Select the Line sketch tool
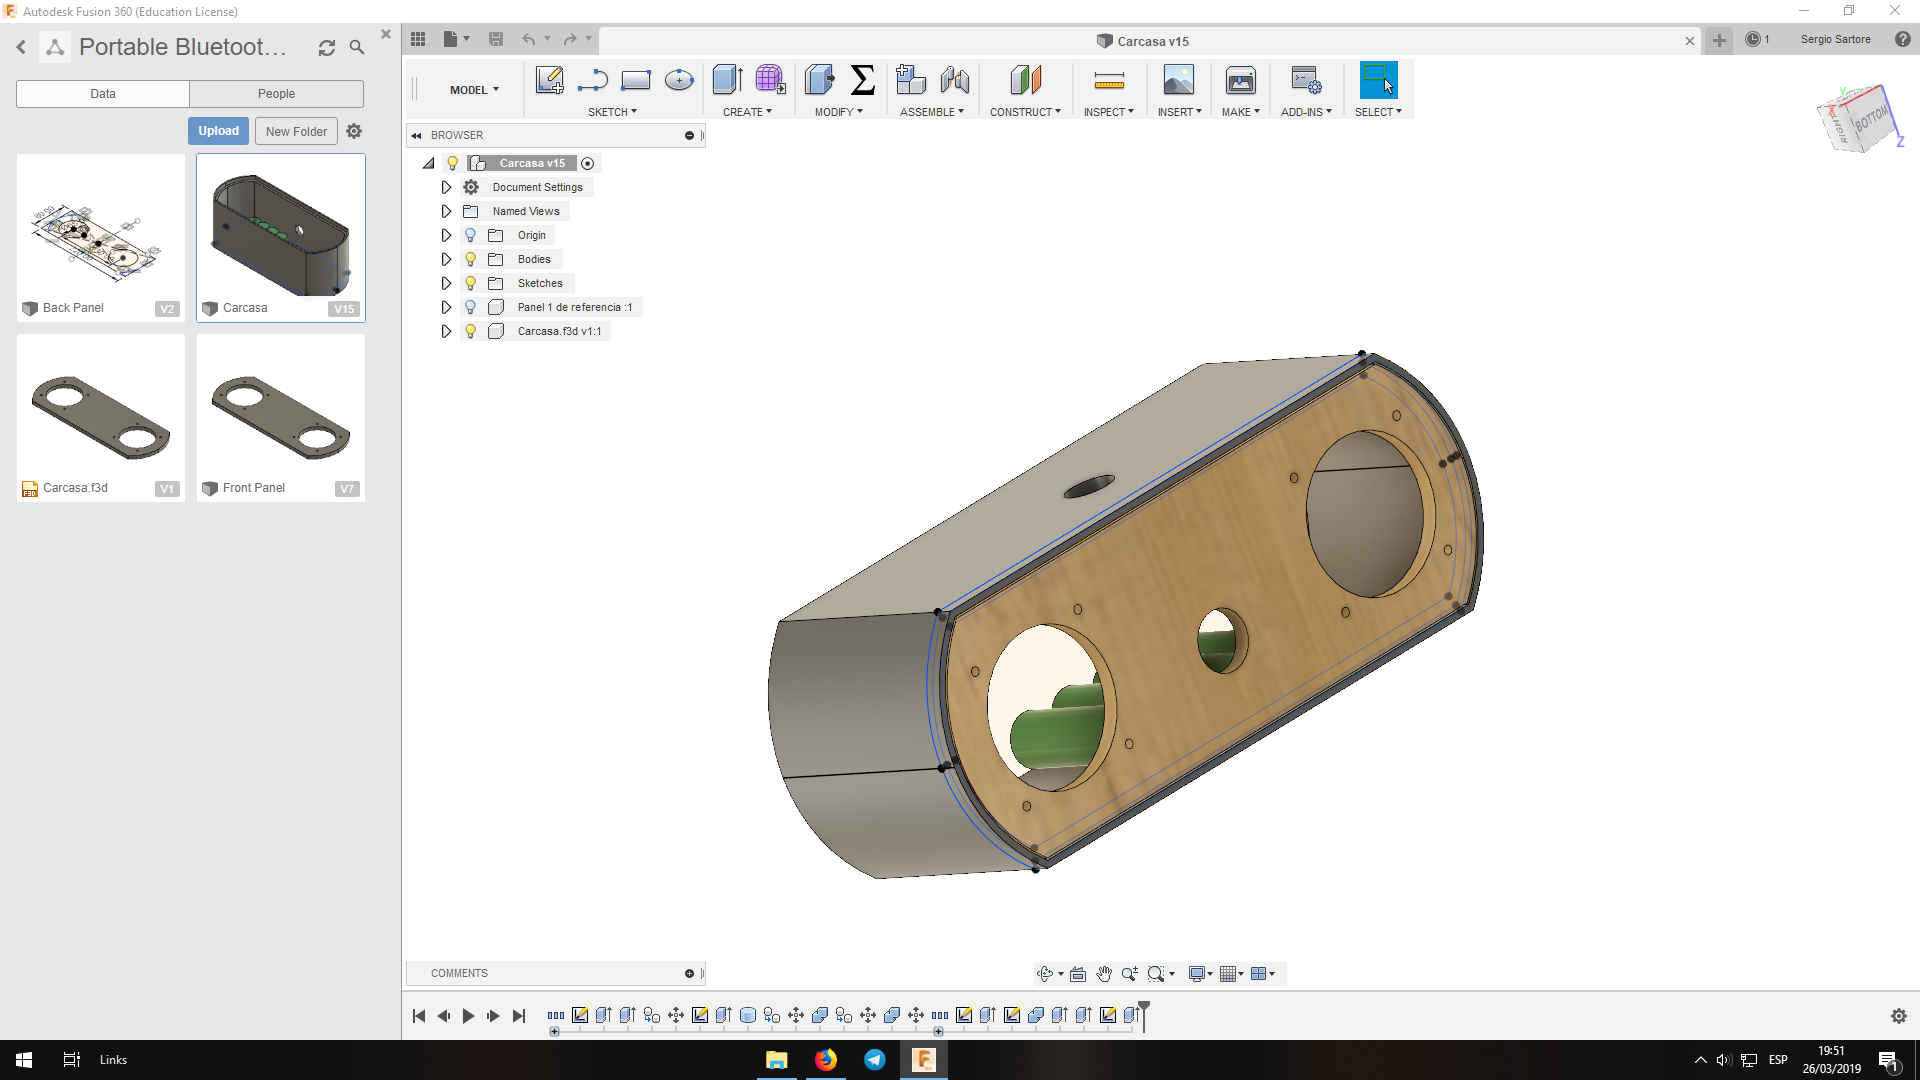This screenshot has width=1920, height=1080. coord(593,80)
